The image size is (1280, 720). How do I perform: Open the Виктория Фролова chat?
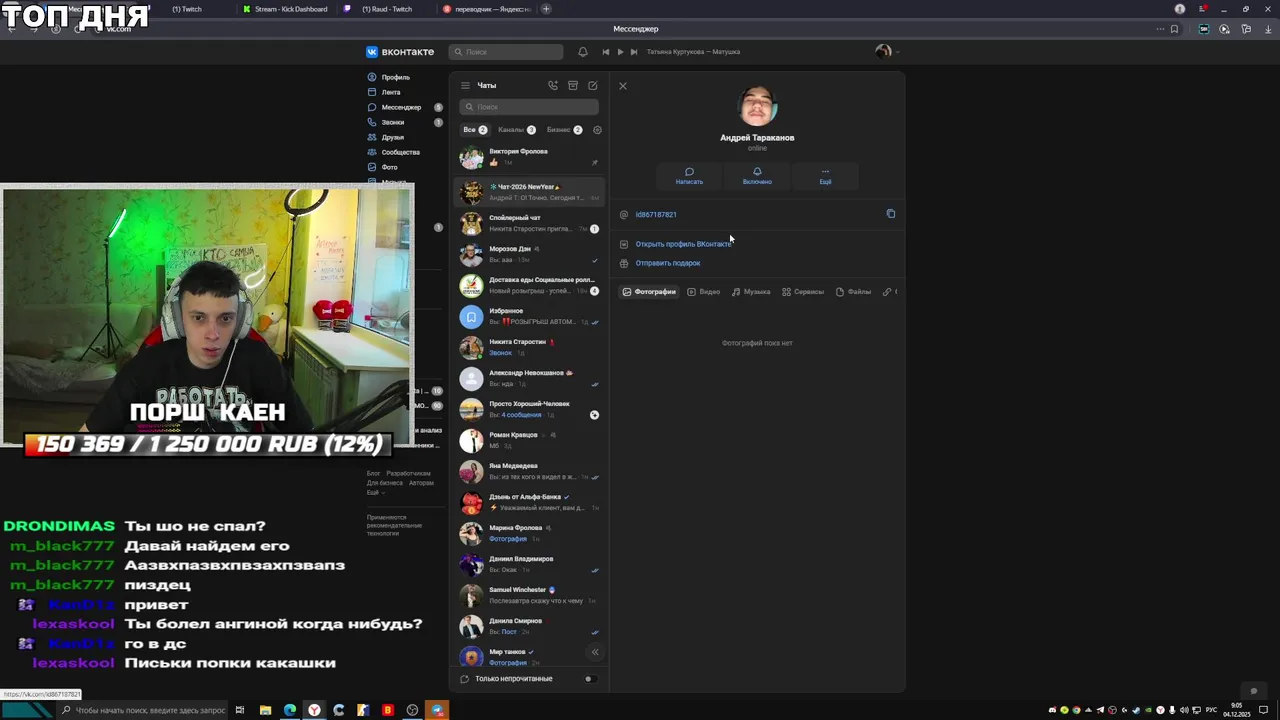coord(530,157)
